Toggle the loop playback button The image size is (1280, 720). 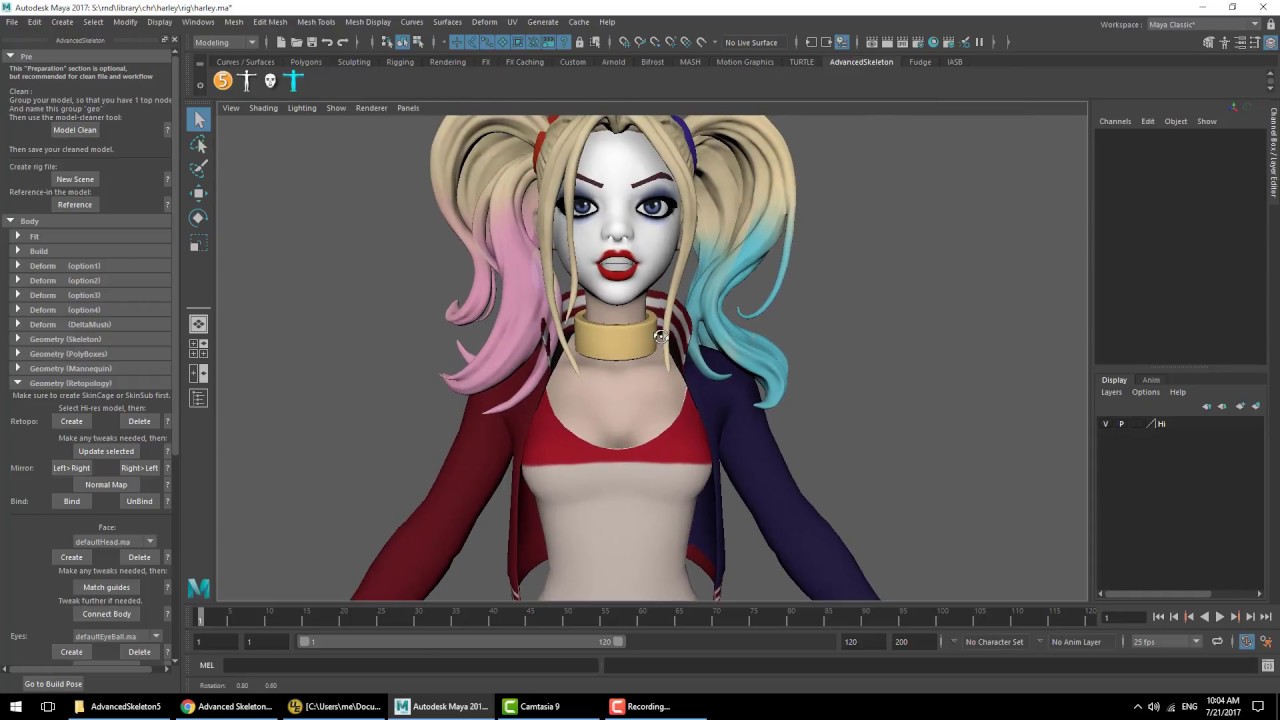point(1217,642)
